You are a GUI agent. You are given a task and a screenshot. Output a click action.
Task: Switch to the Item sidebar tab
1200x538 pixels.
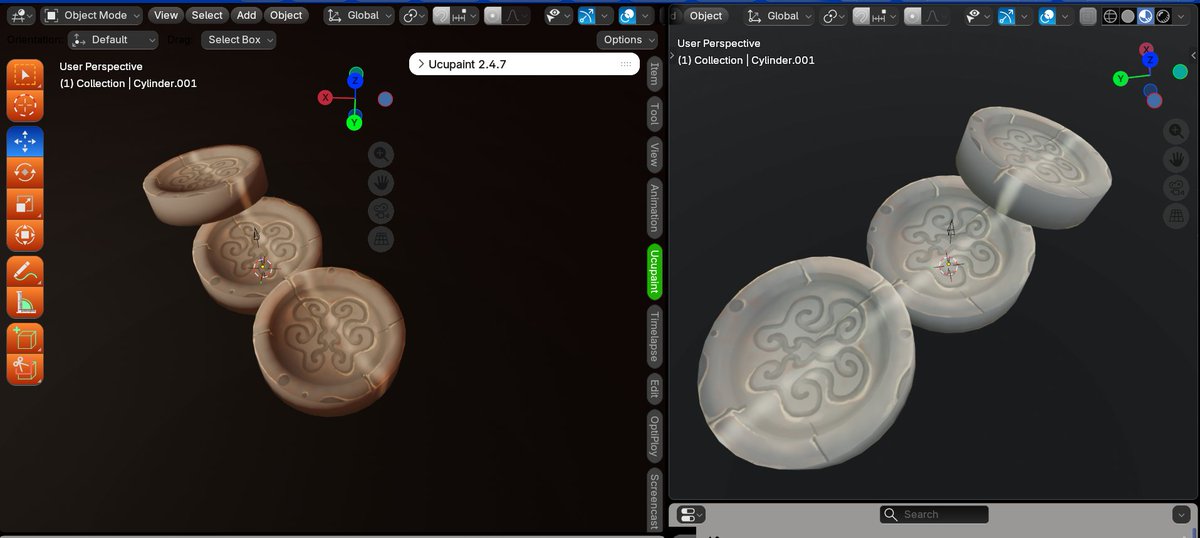coord(654,74)
